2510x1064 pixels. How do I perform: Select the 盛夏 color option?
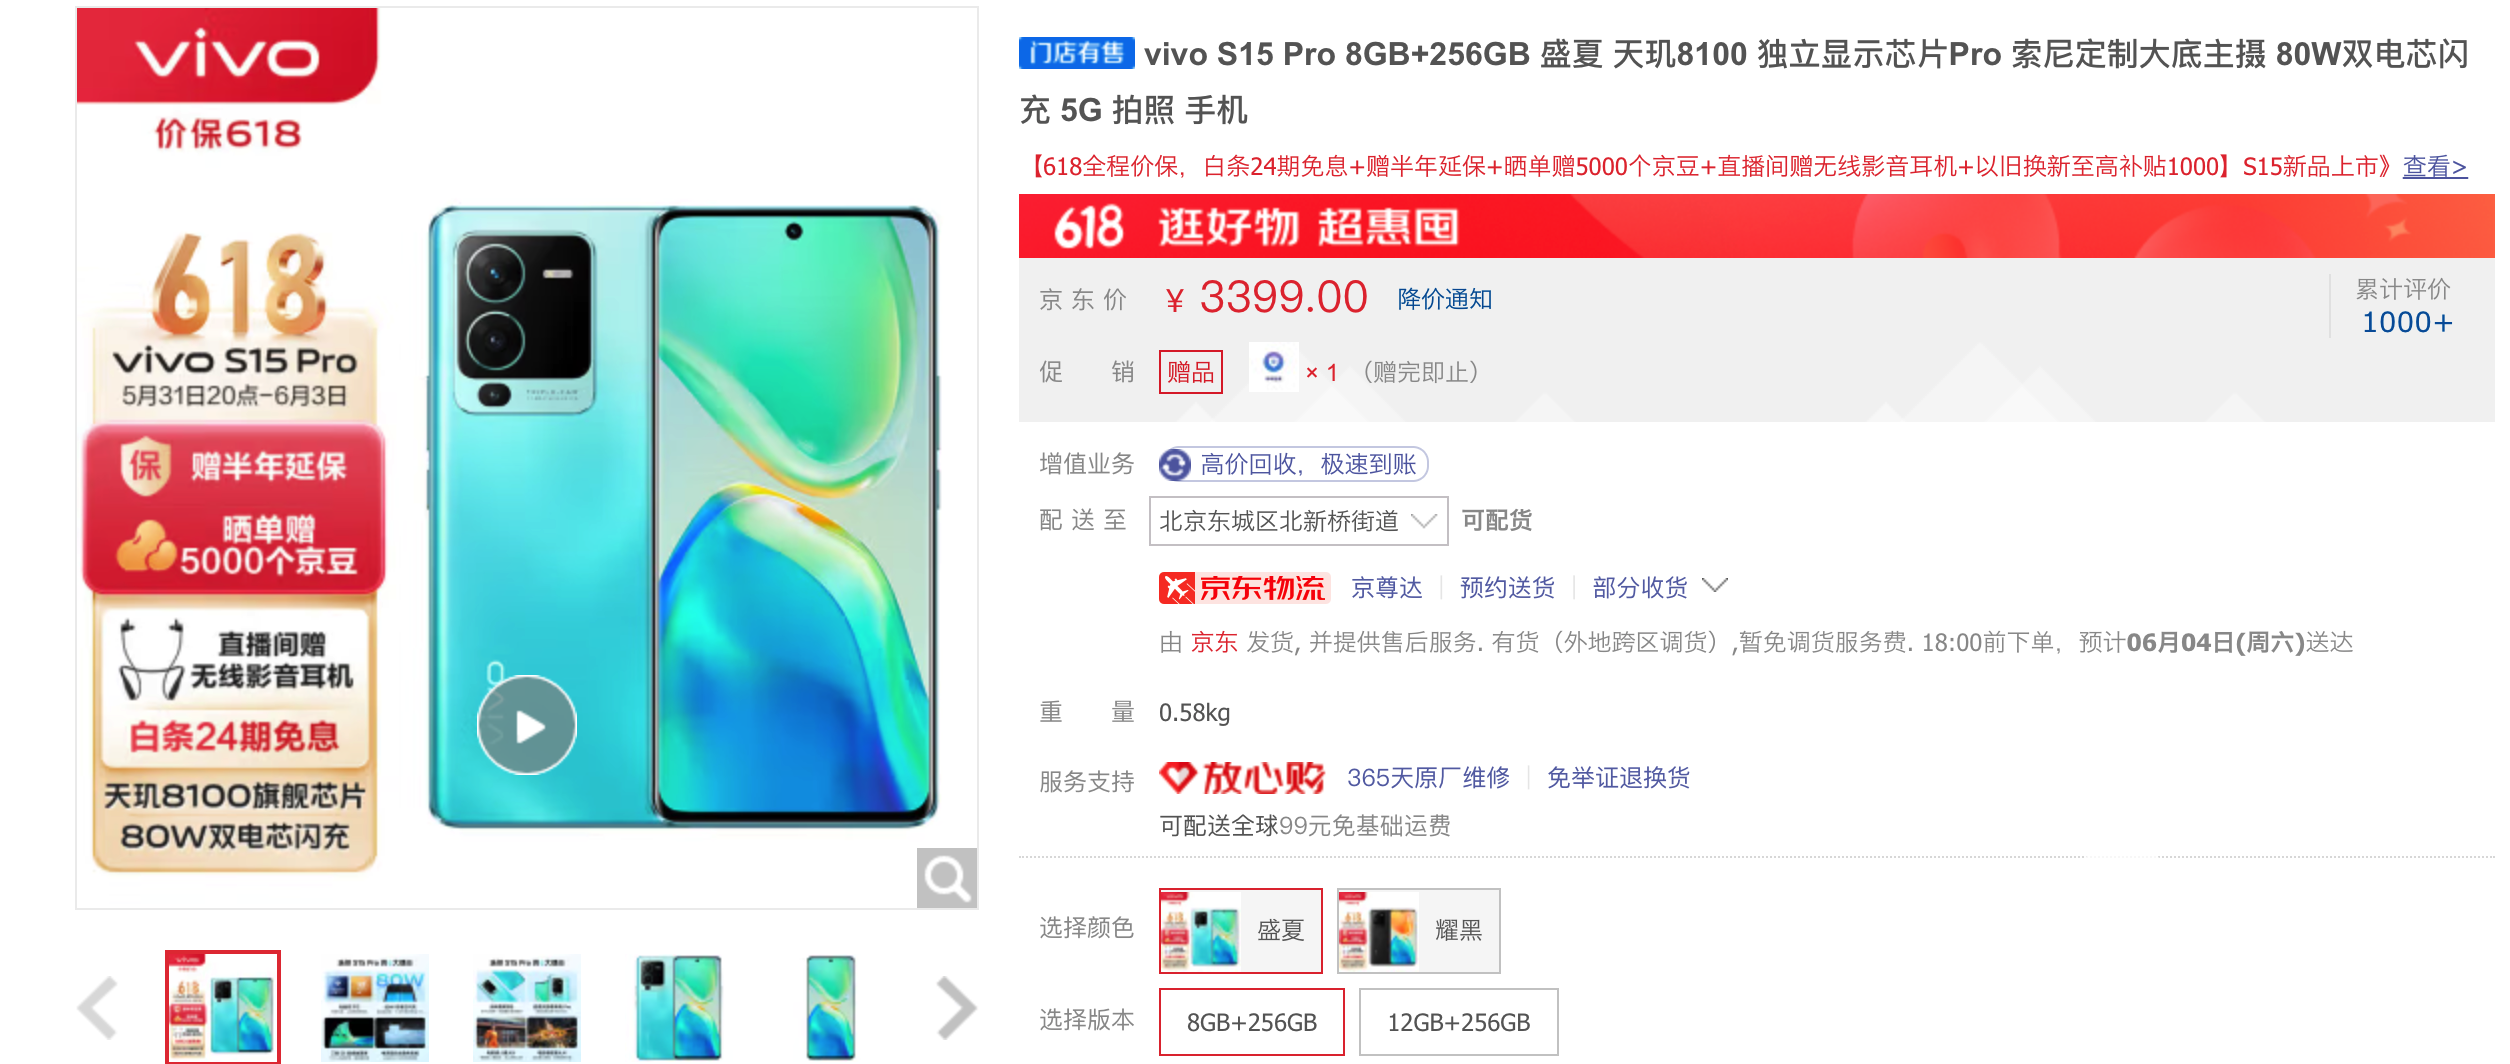click(1241, 930)
